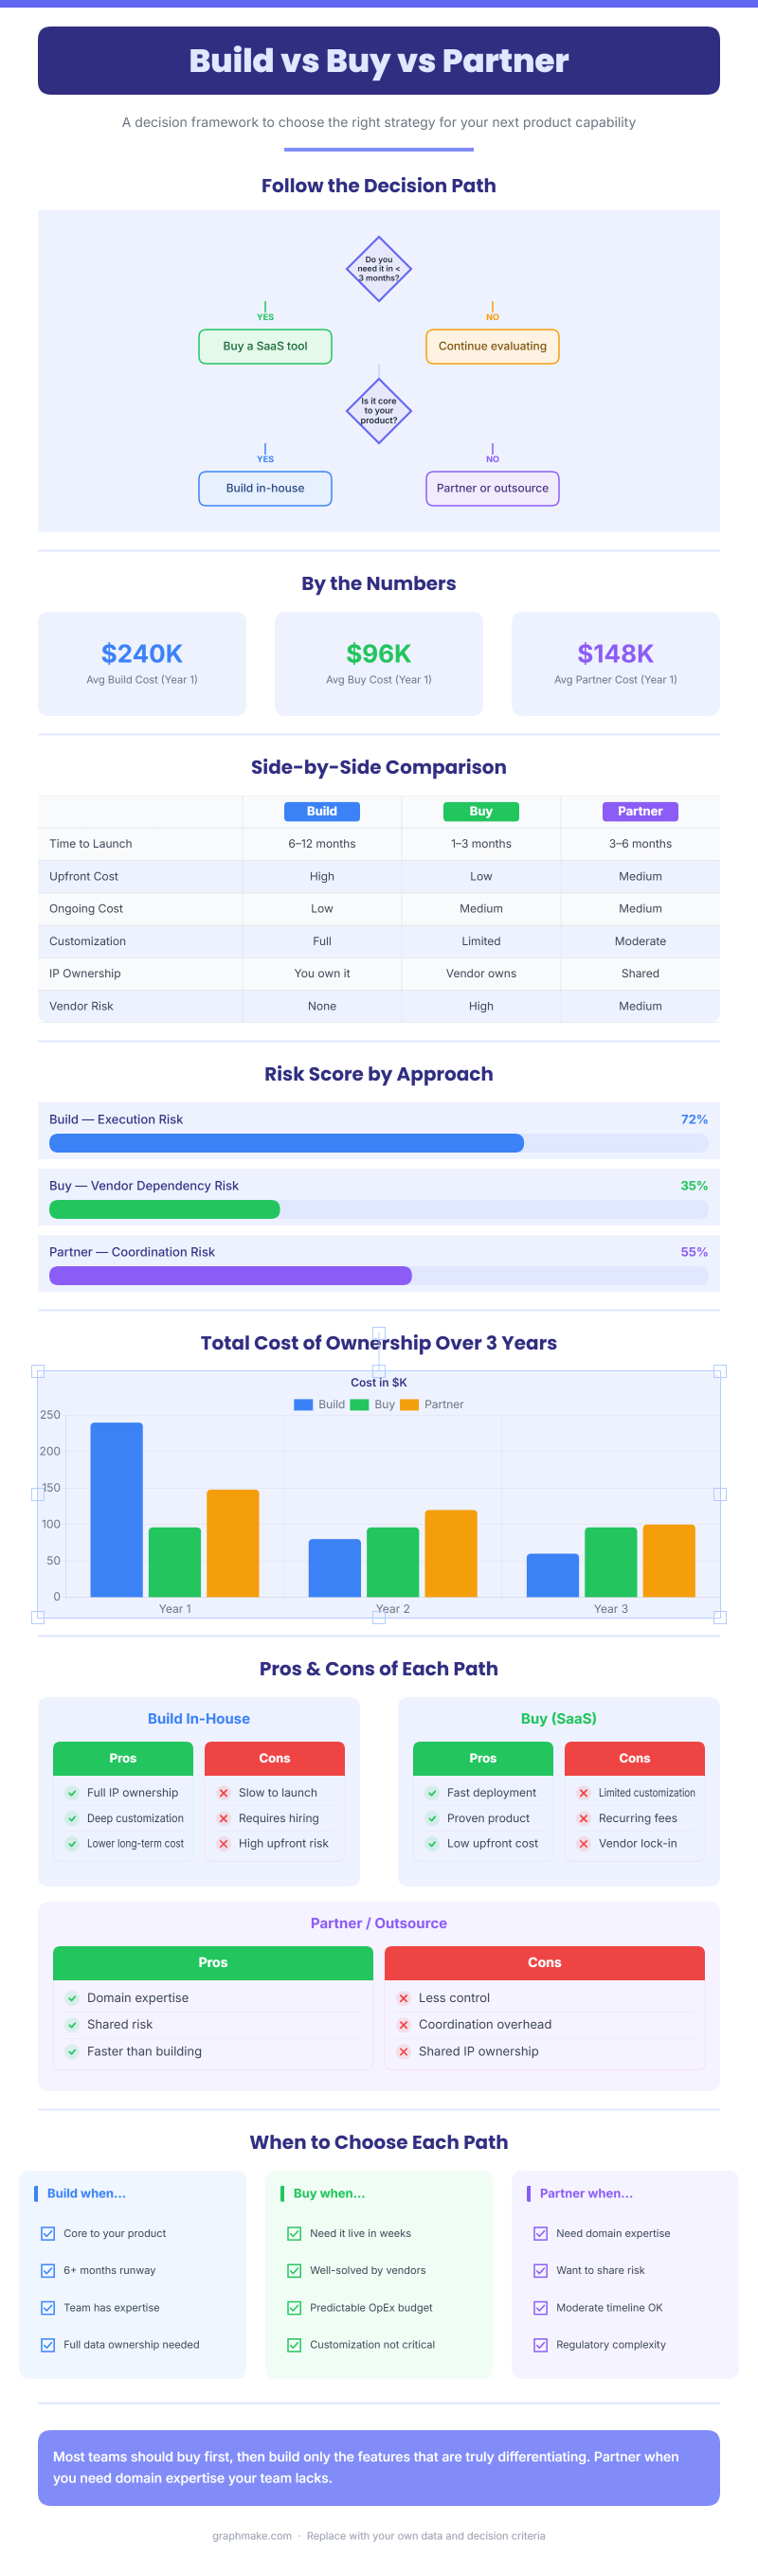Image resolution: width=758 pixels, height=2576 pixels.
Task: Click the 'Partner or outsource' box
Action: click(492, 489)
